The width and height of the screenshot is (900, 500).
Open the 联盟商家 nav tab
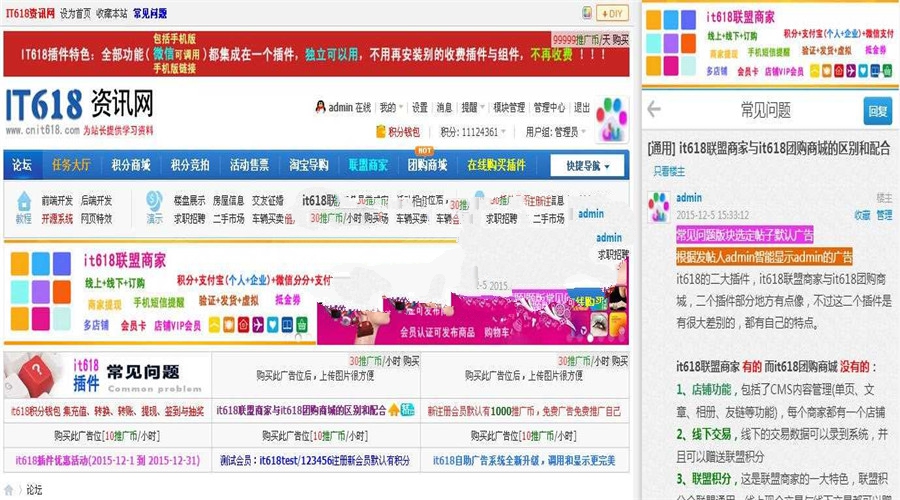click(368, 165)
